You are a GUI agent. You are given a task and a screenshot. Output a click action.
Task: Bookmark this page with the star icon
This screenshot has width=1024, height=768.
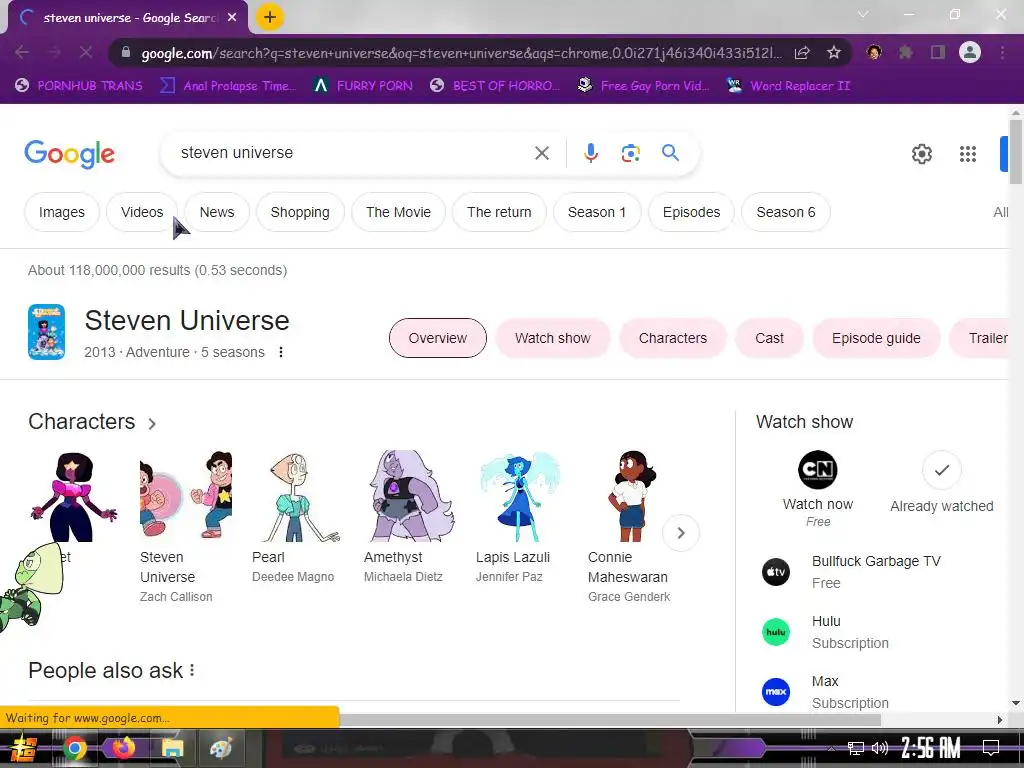[834, 53]
